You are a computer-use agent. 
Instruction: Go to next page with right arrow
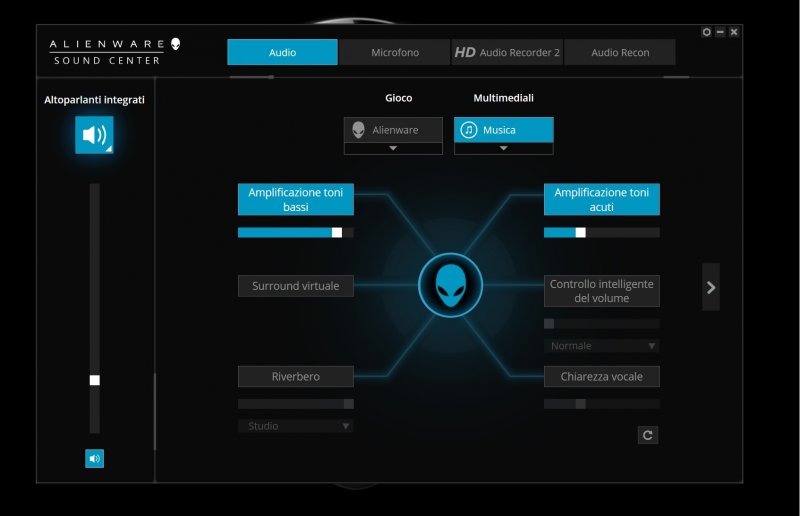(710, 287)
